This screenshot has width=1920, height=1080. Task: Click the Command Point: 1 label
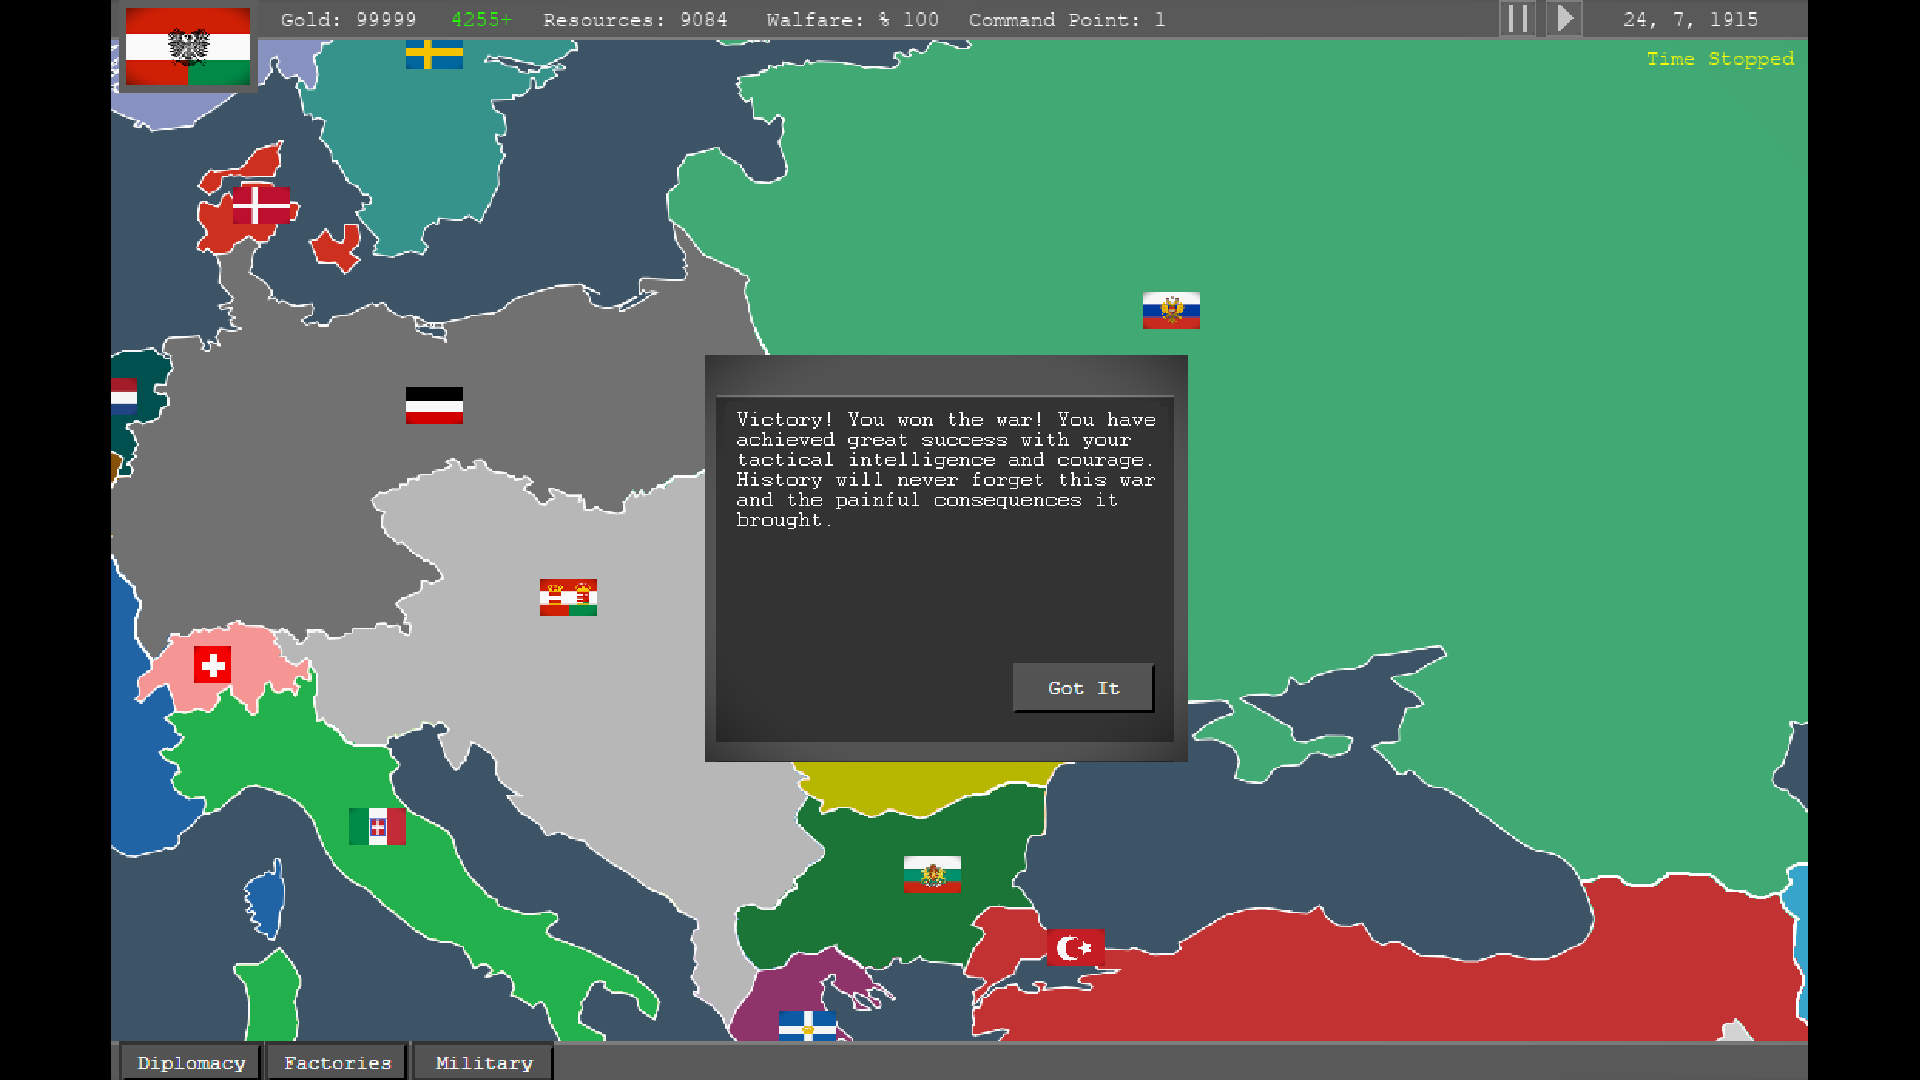(x=1066, y=20)
